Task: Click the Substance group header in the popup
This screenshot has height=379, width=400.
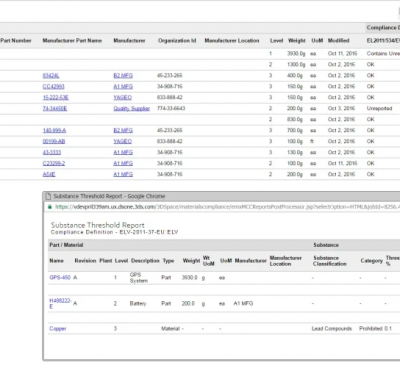Action: pyautogui.click(x=326, y=245)
